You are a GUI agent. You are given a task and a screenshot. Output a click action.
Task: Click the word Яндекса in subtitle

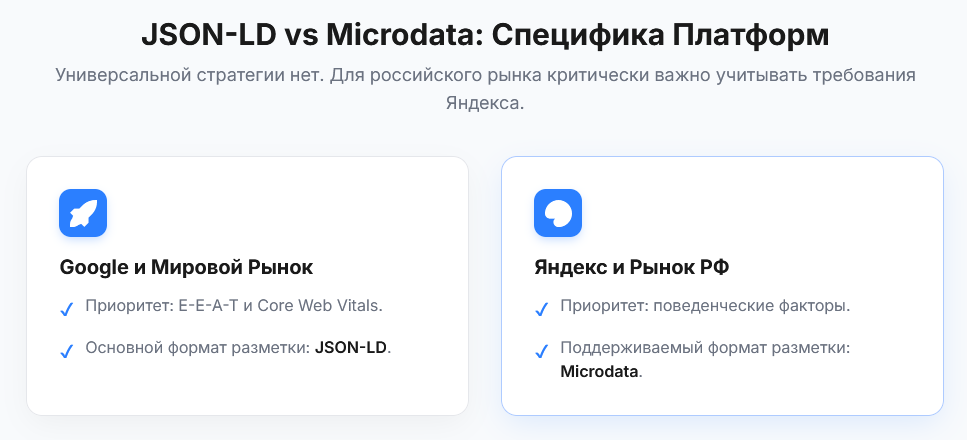485,103
